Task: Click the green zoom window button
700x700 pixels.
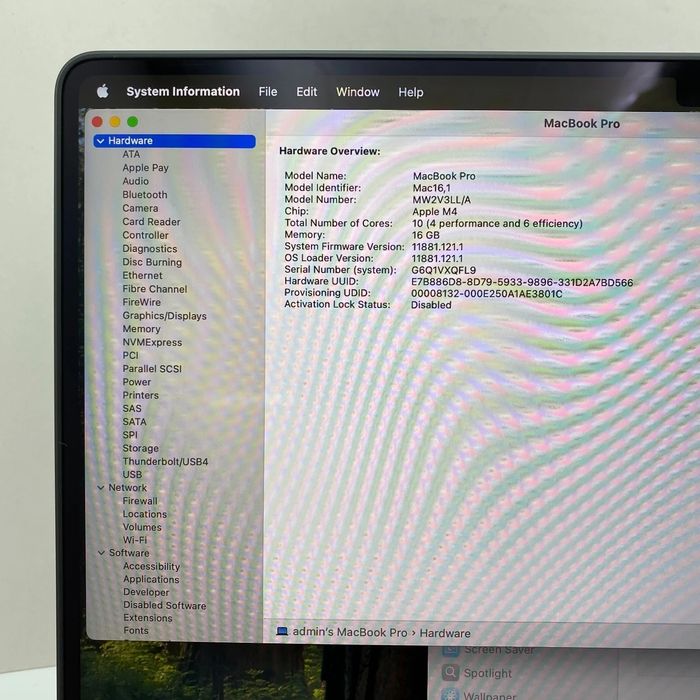Action: [133, 121]
